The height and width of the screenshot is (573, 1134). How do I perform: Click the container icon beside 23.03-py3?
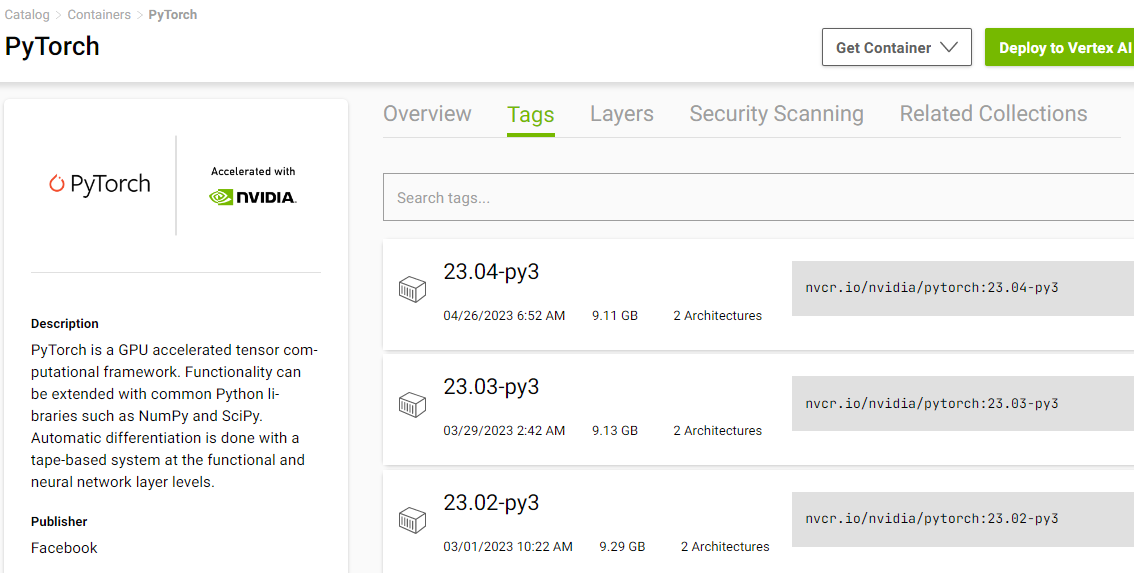pyautogui.click(x=412, y=404)
